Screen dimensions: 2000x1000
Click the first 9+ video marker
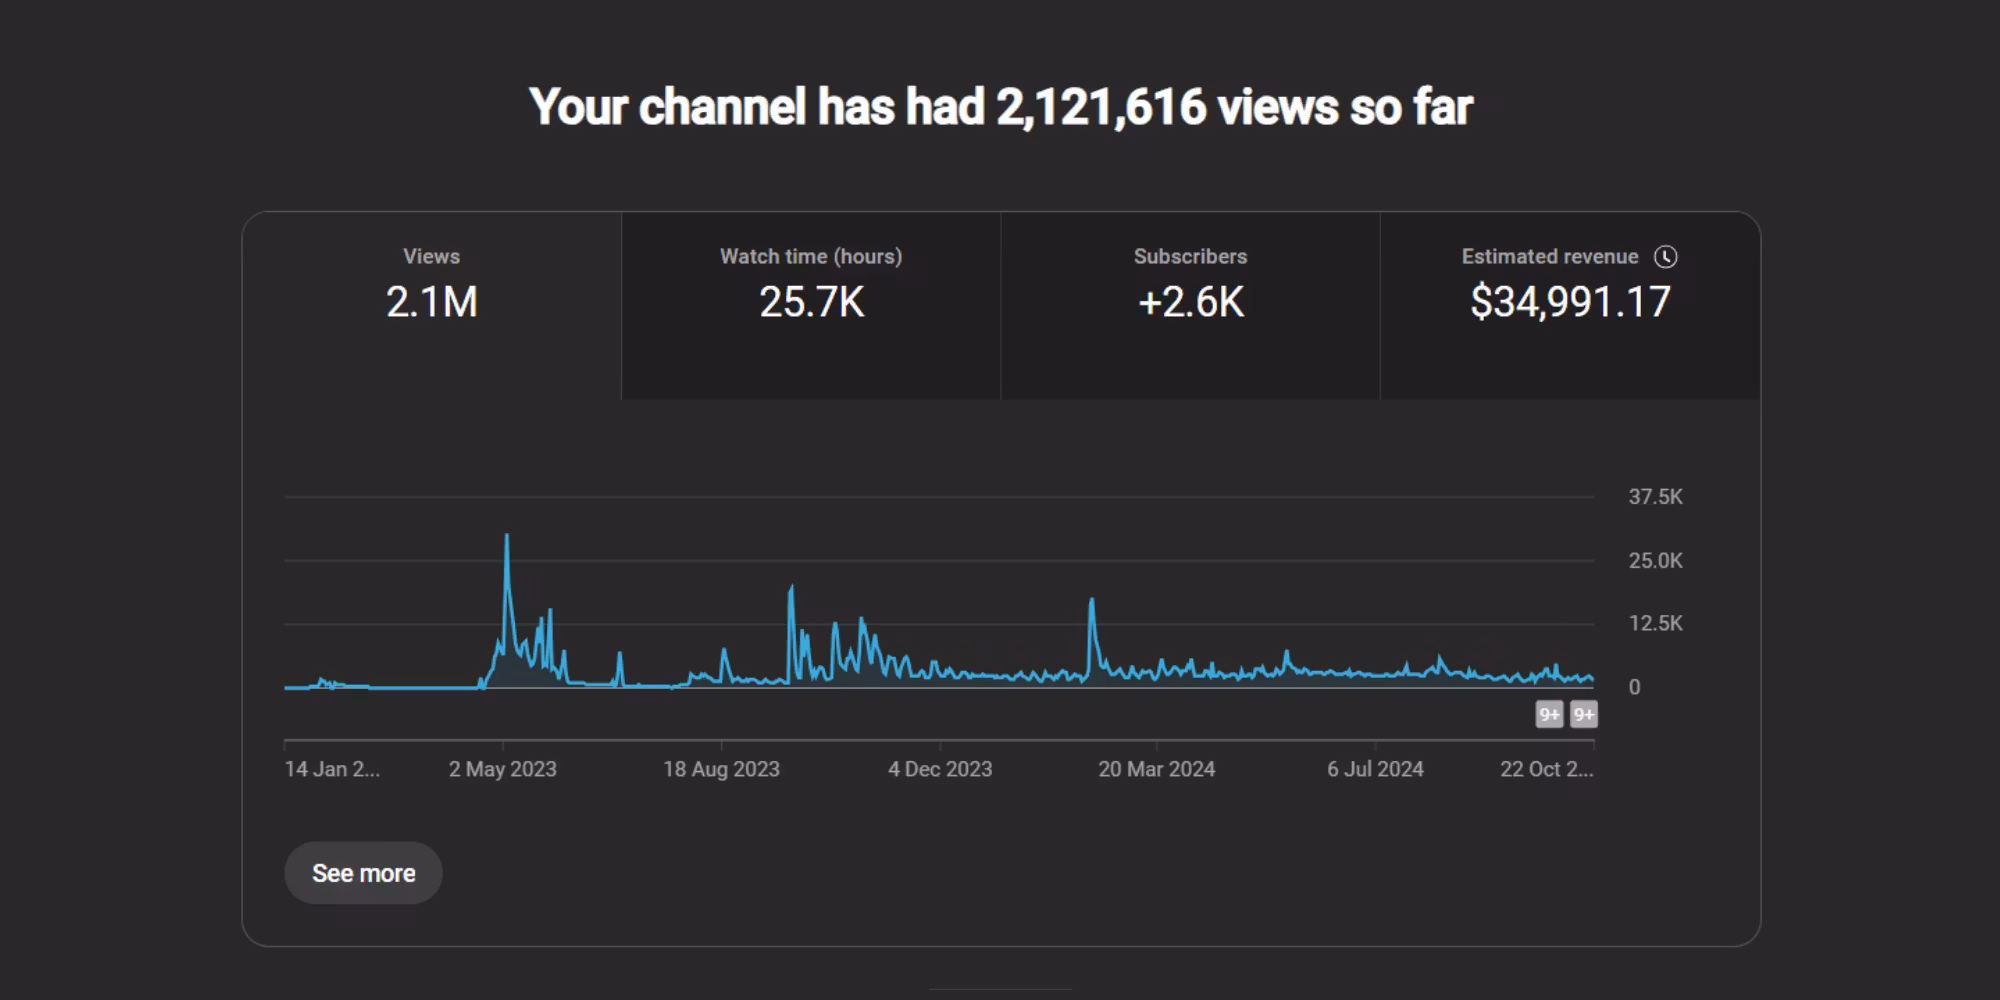[1549, 714]
